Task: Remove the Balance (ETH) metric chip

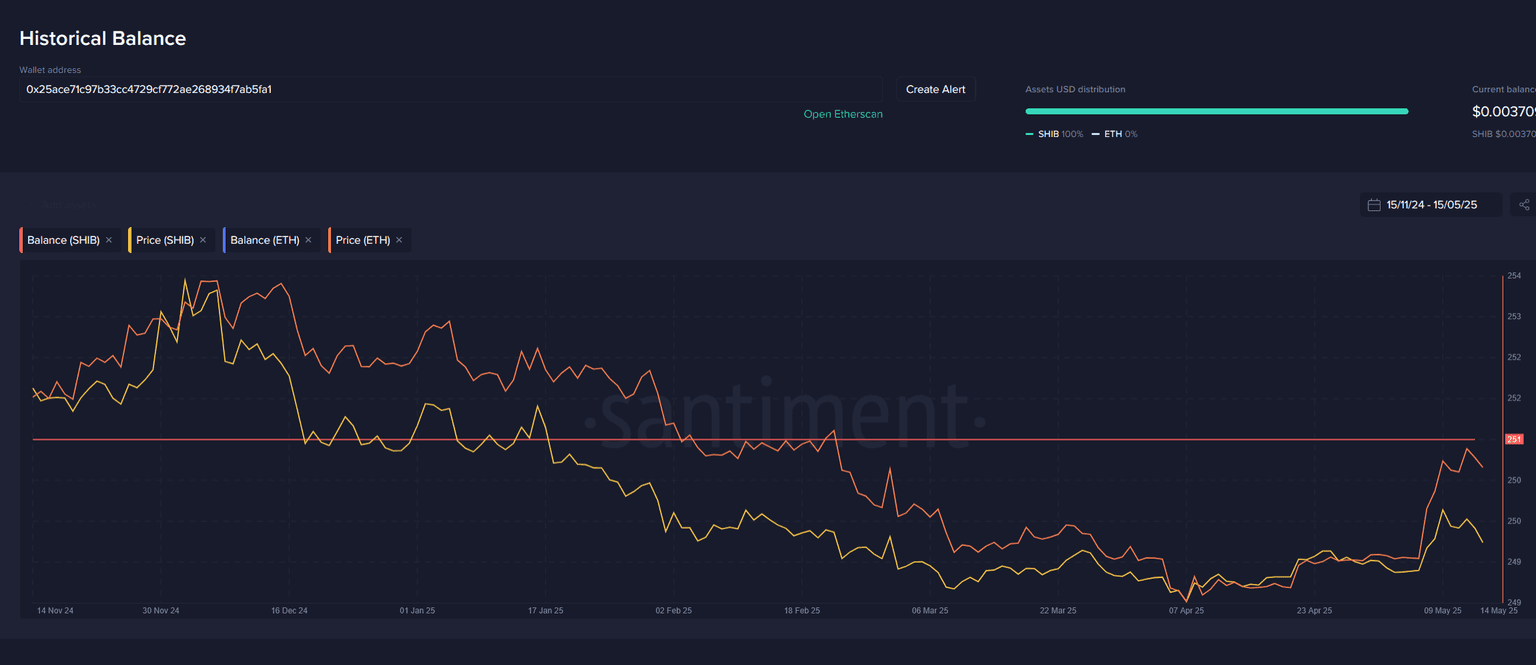Action: coord(308,240)
